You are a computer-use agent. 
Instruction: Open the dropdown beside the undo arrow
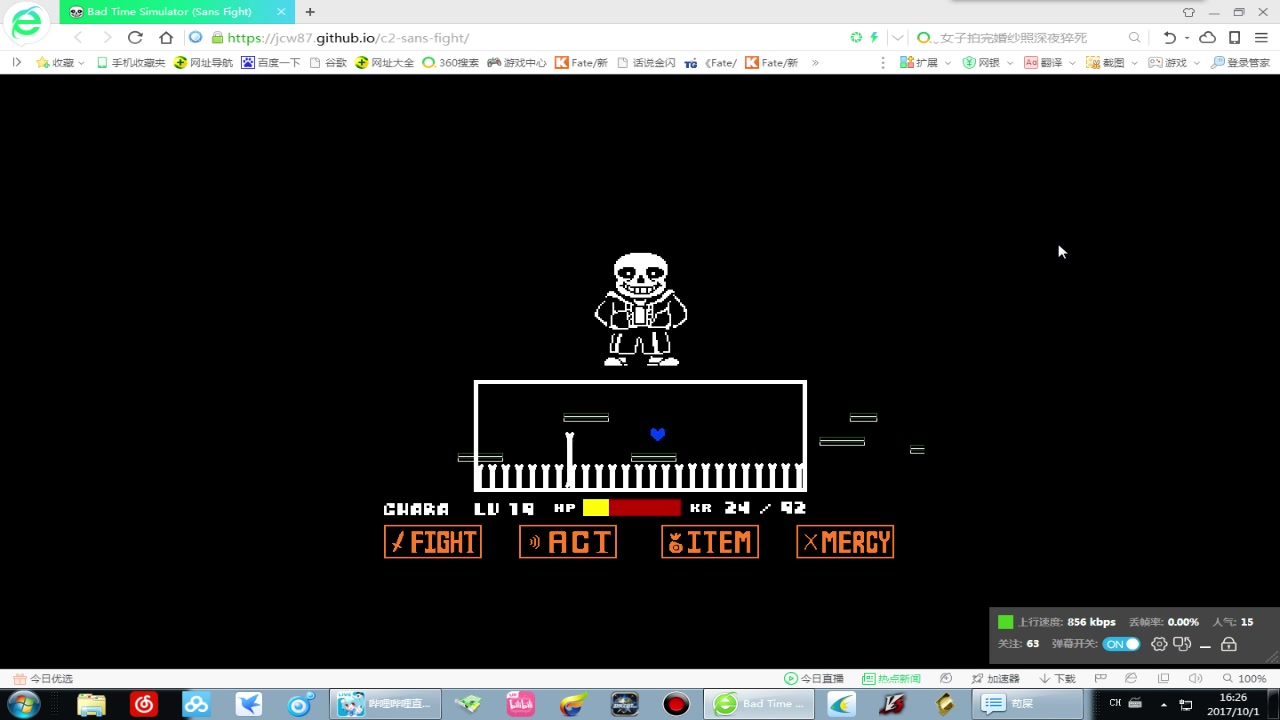click(1186, 38)
